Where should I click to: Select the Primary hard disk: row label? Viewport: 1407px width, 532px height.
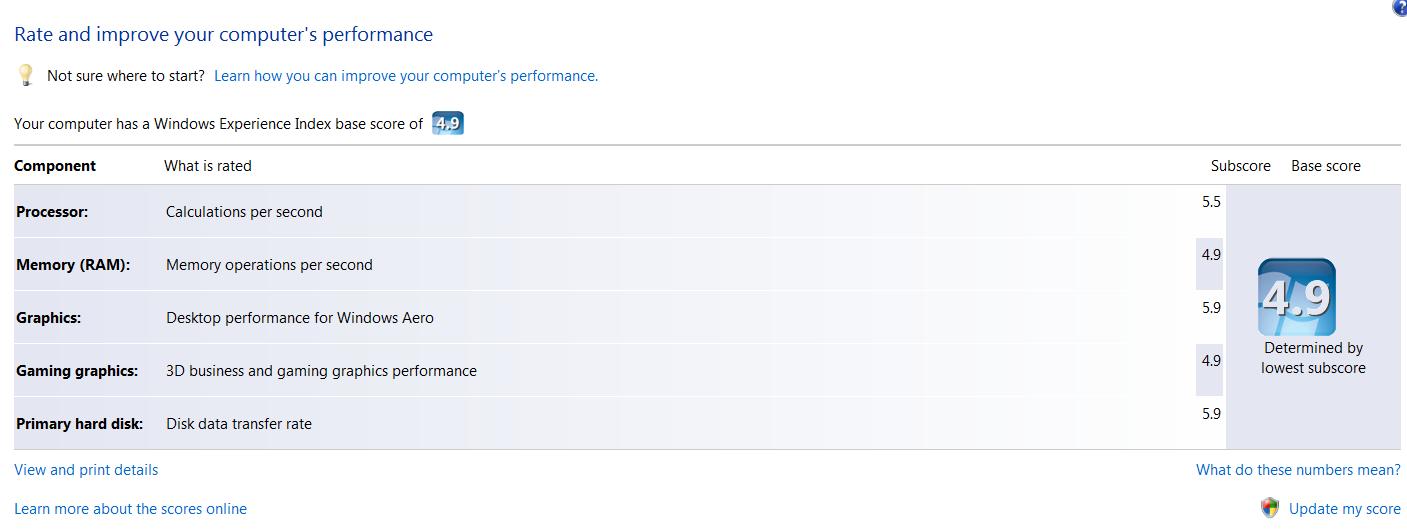(80, 424)
